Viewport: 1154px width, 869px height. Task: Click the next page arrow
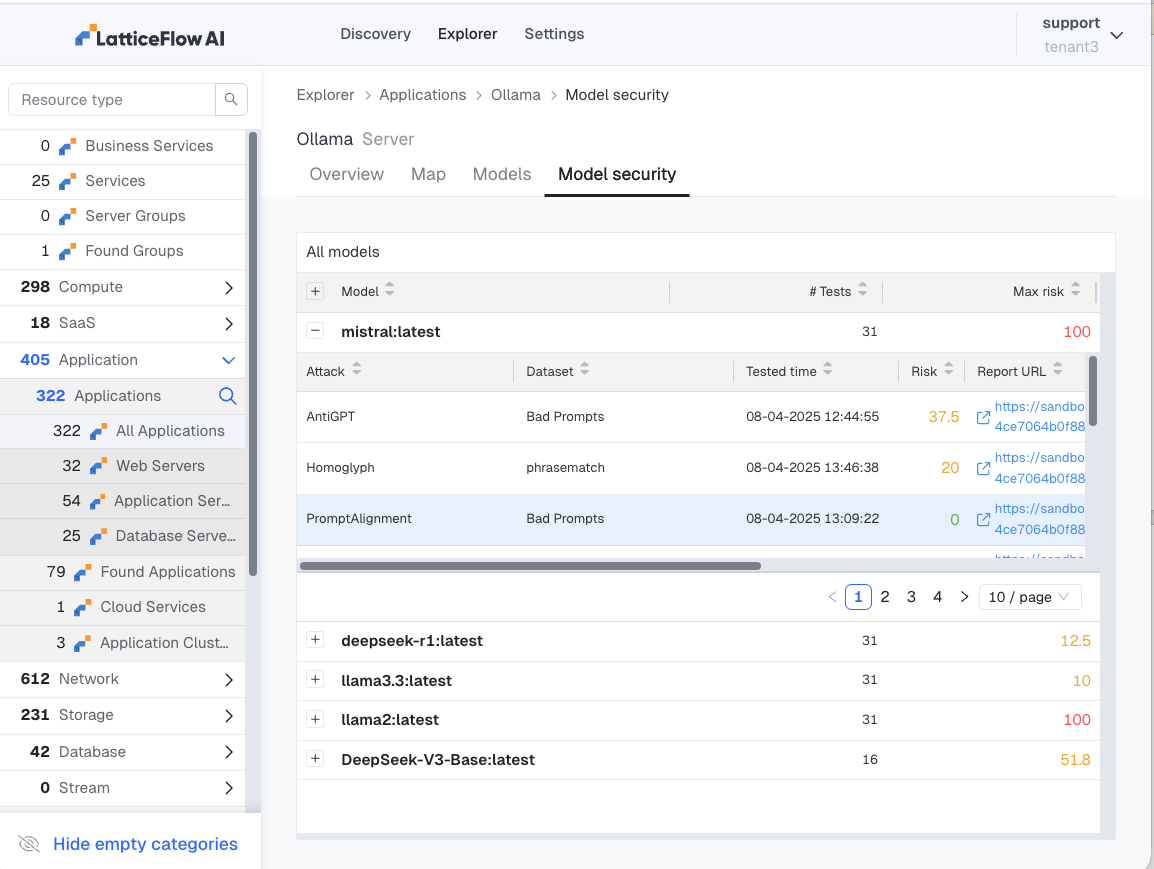coord(964,597)
